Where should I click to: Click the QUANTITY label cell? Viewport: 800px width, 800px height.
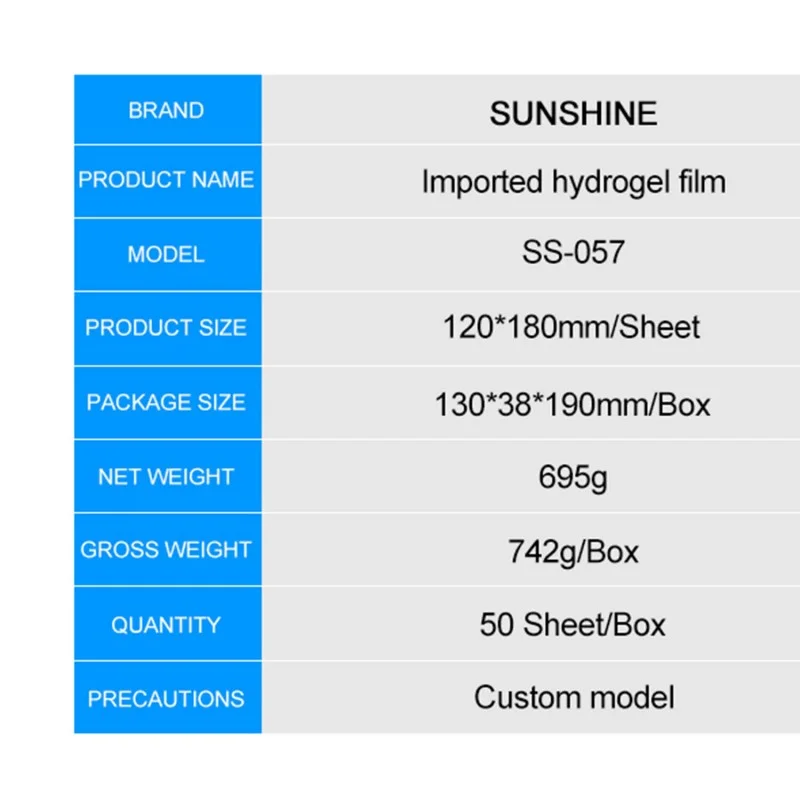167,623
